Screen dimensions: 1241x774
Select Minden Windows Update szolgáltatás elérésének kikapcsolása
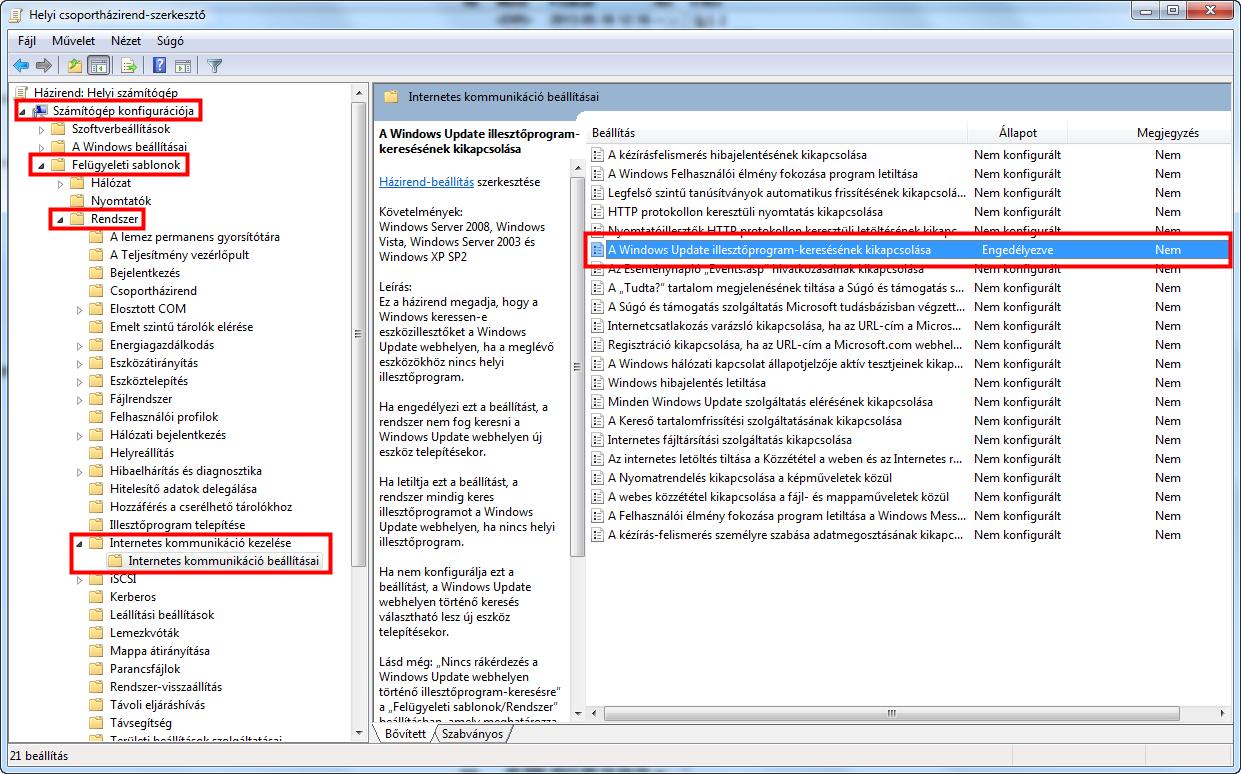(x=770, y=402)
